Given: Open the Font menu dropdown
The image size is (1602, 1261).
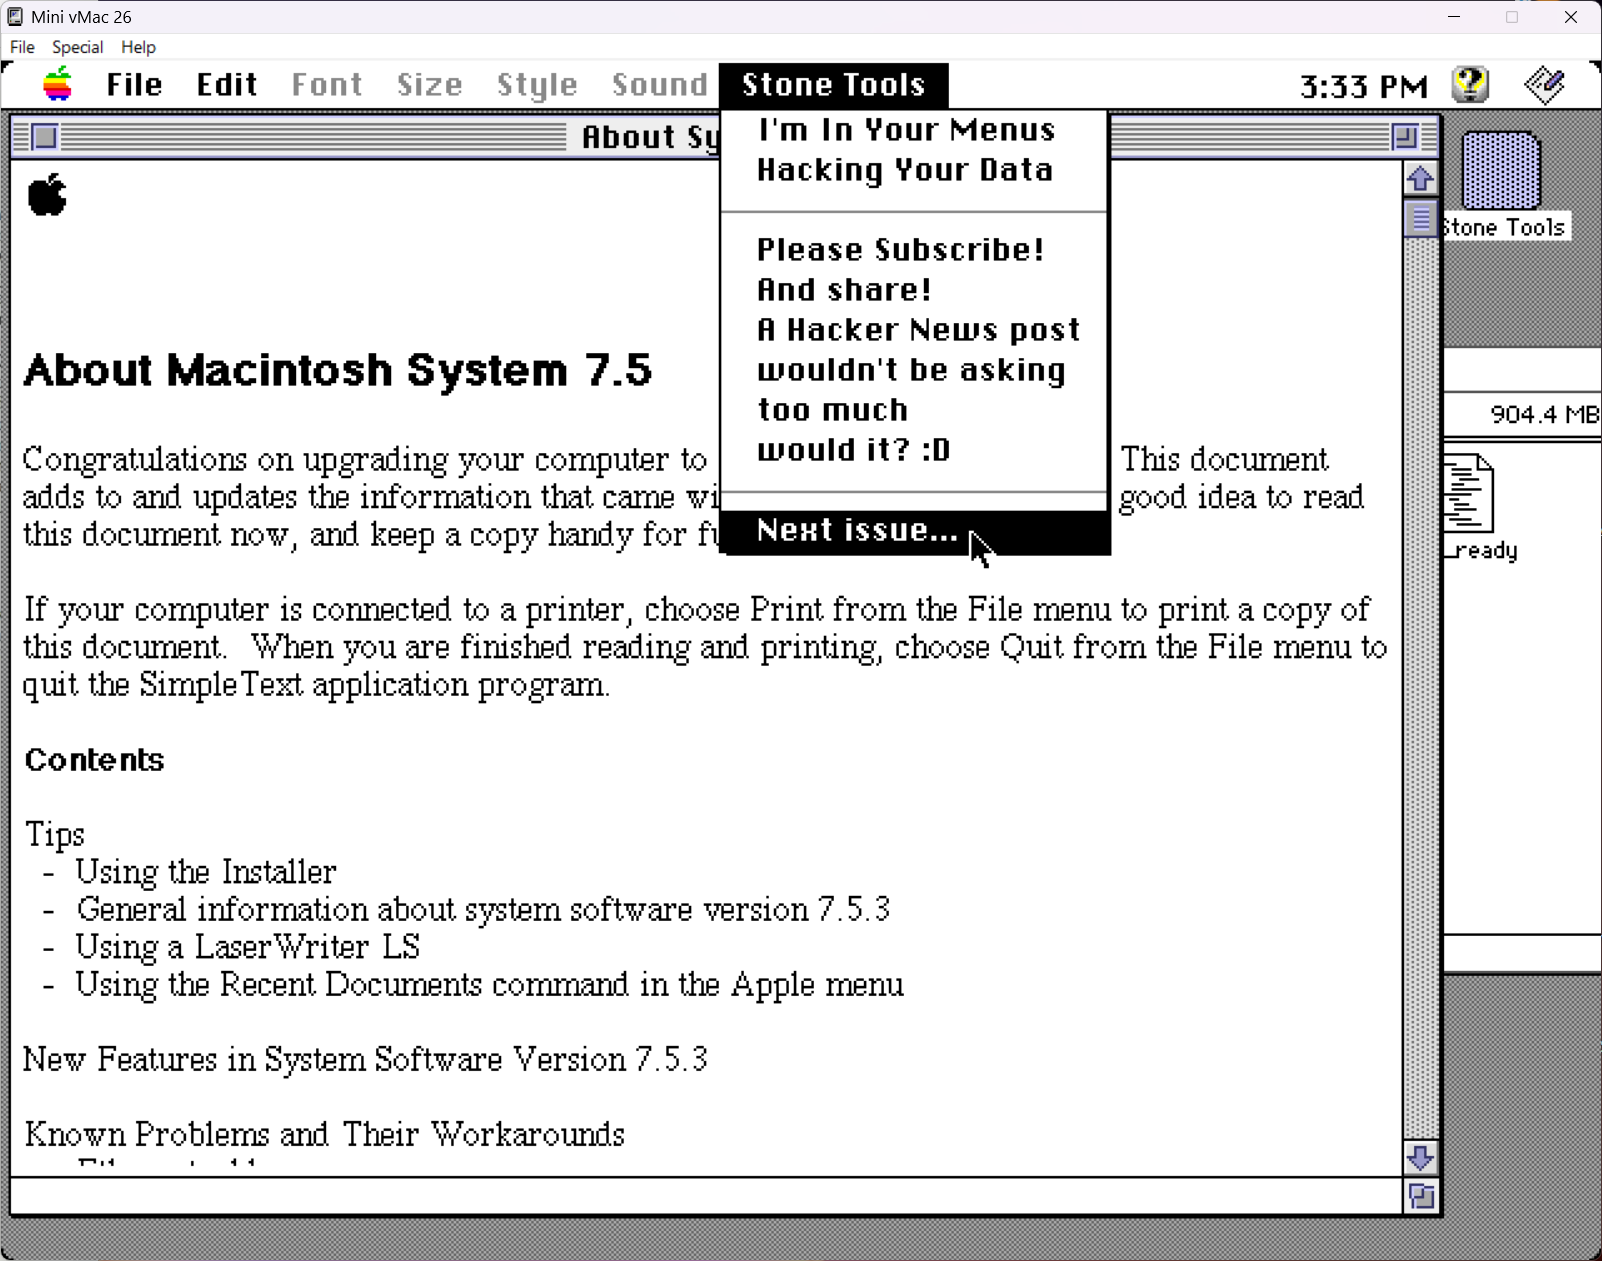Looking at the screenshot, I should click(326, 84).
